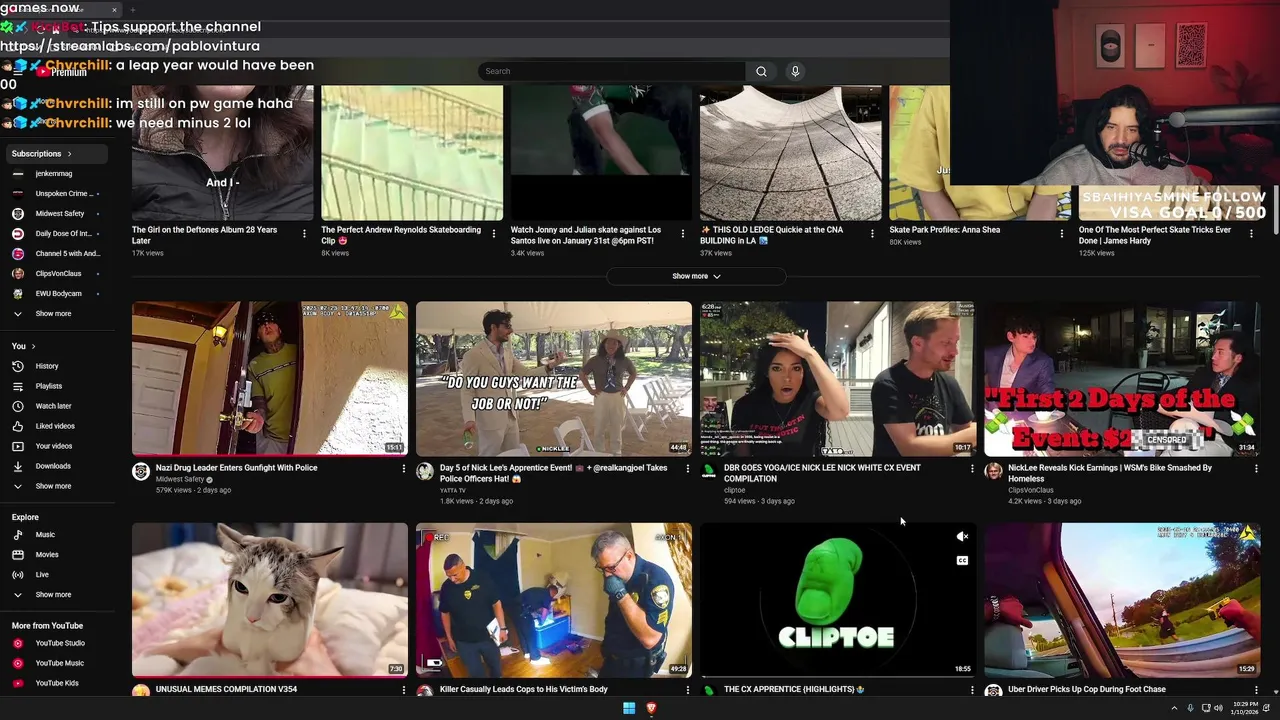
Task: Open YouTube Studio
Action: pyautogui.click(x=60, y=643)
